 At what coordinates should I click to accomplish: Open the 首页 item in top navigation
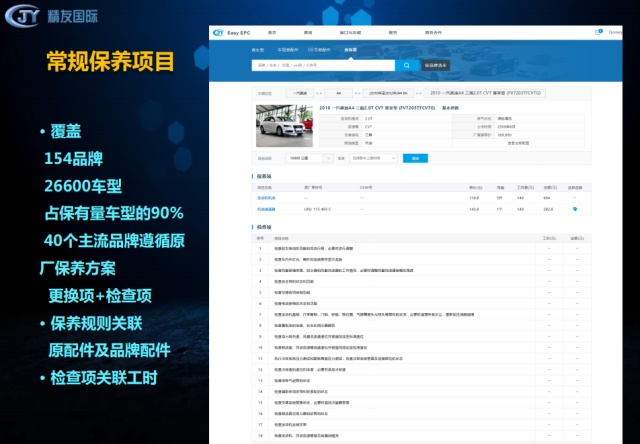tap(272, 32)
